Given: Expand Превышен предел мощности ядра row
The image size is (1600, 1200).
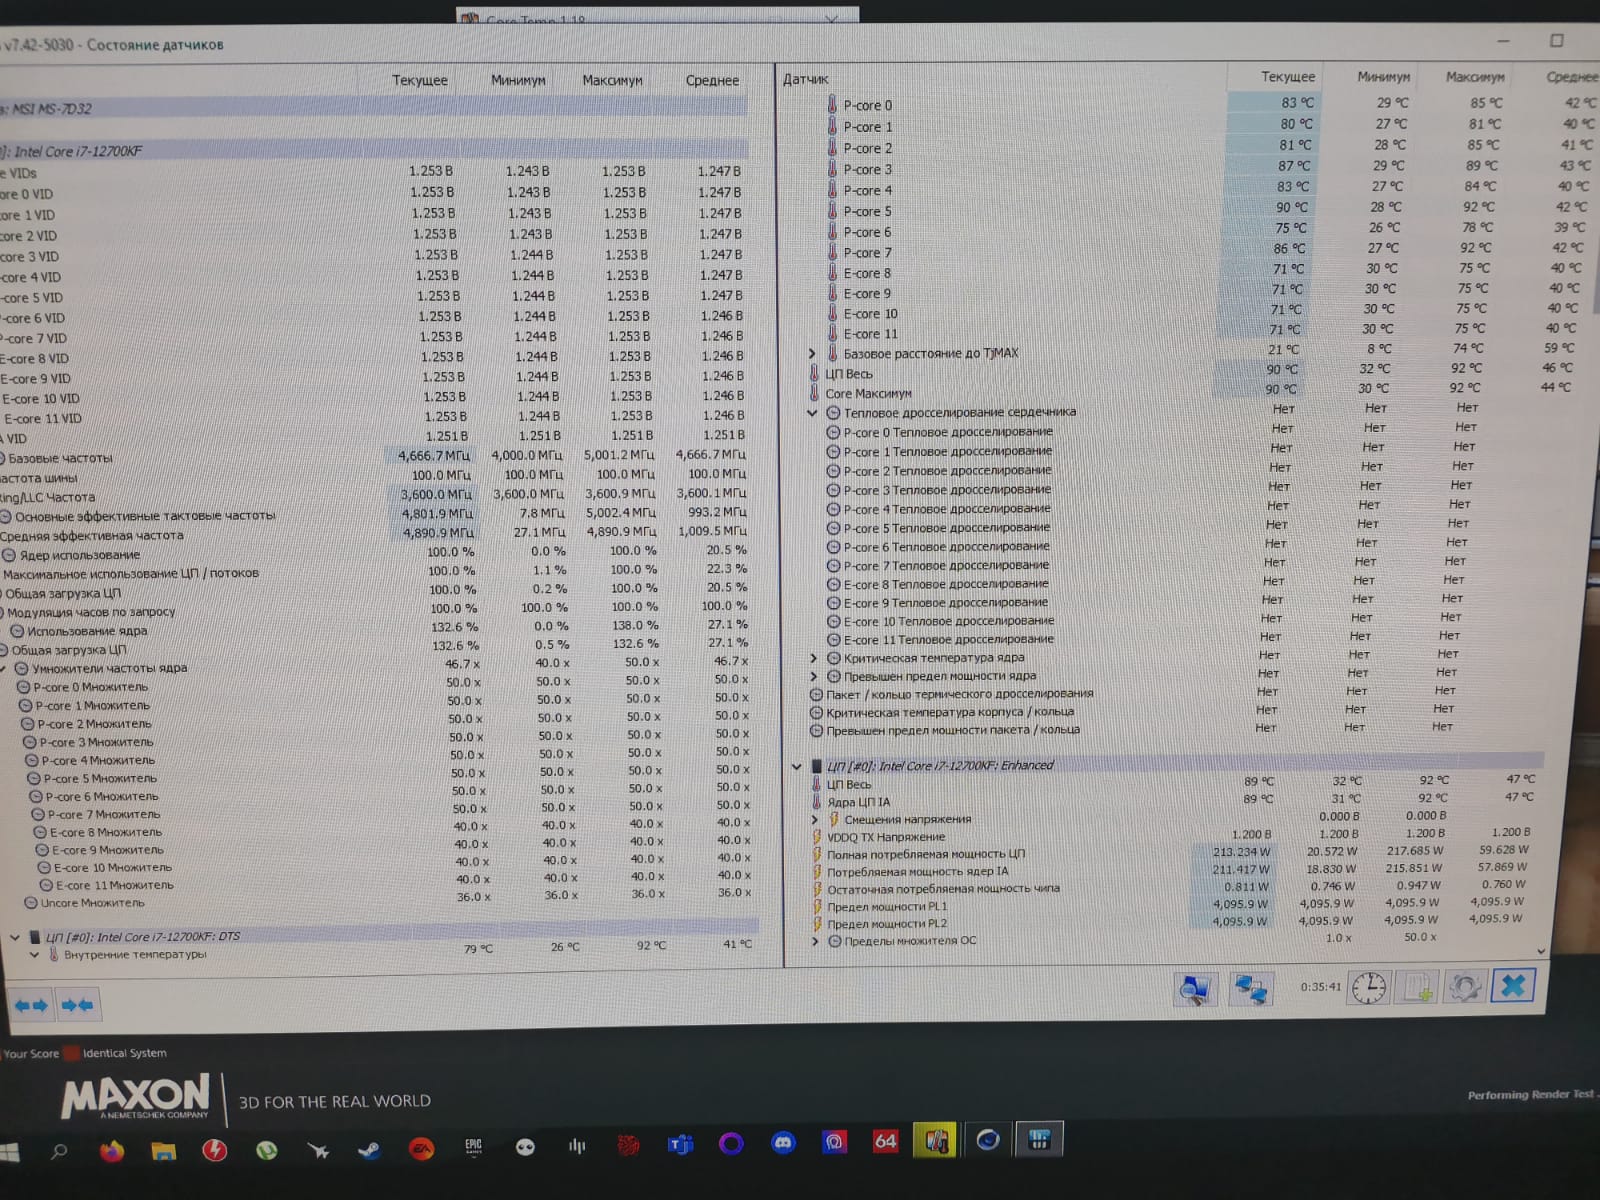Looking at the screenshot, I should pyautogui.click(x=813, y=676).
